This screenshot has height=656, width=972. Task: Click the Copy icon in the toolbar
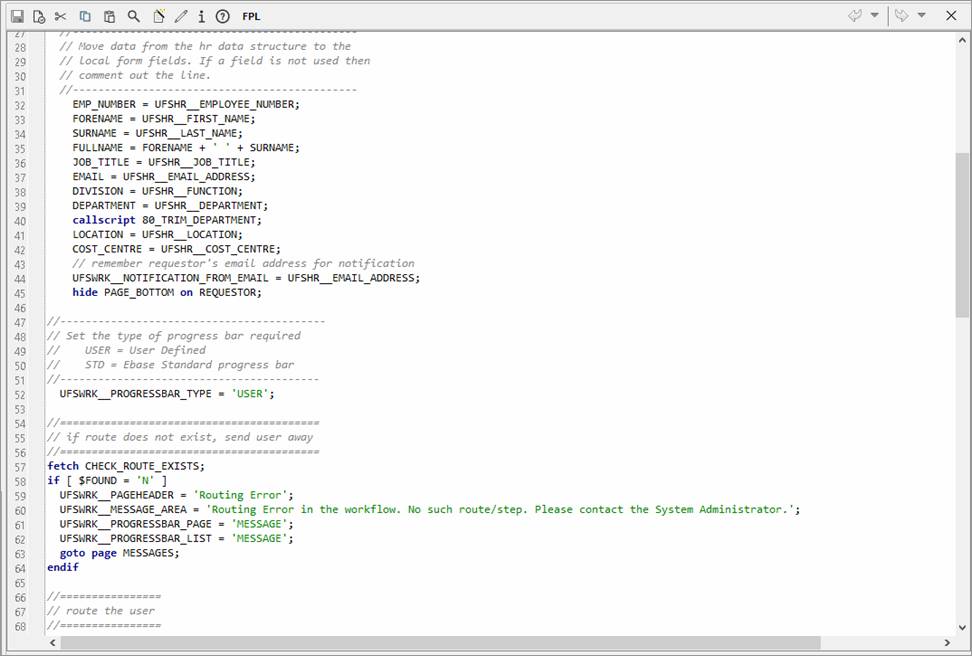85,16
